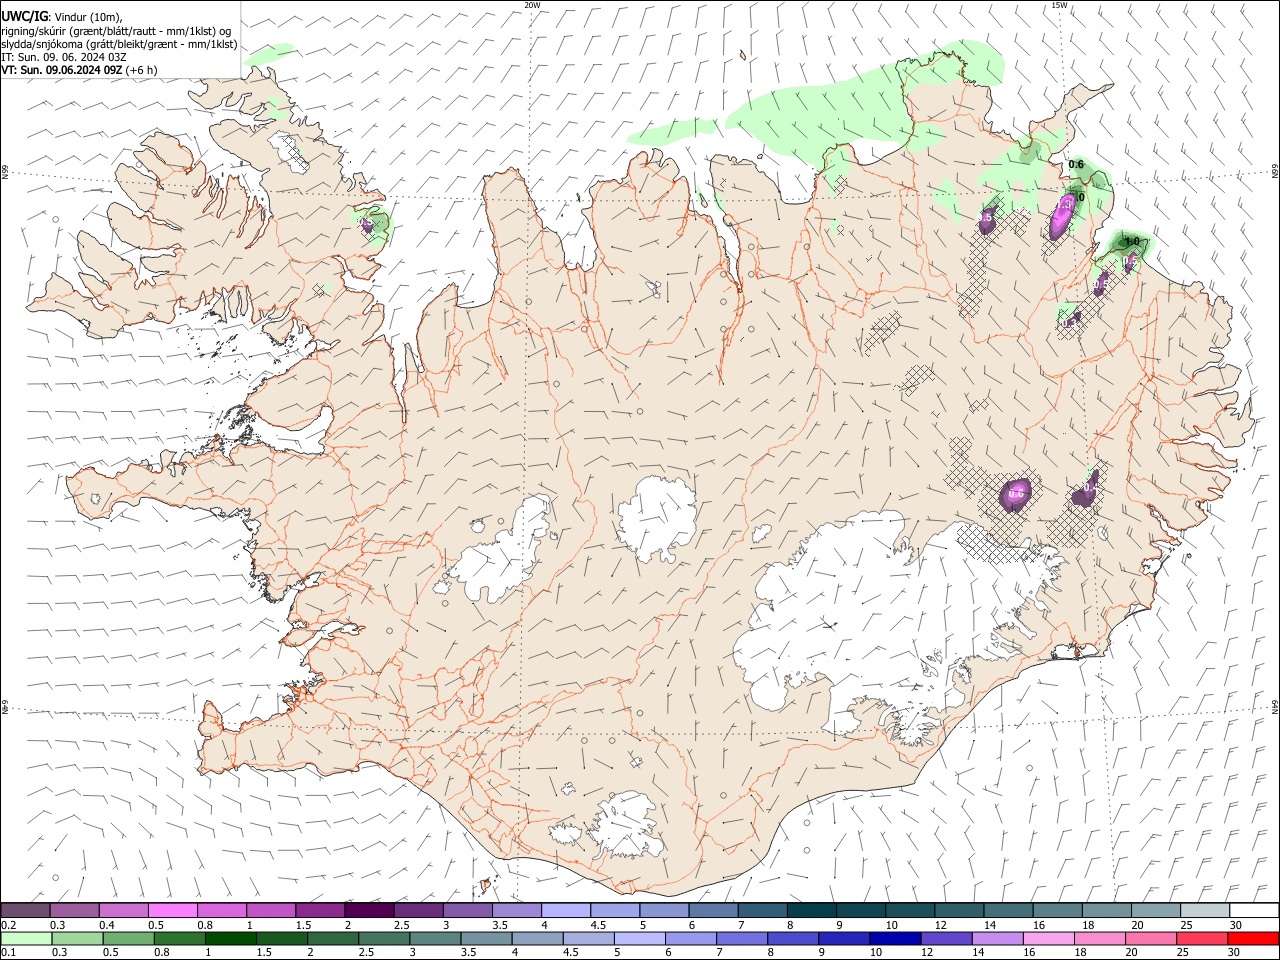
Task: Click the "UWC/IG" title text
Action: (x=24, y=16)
